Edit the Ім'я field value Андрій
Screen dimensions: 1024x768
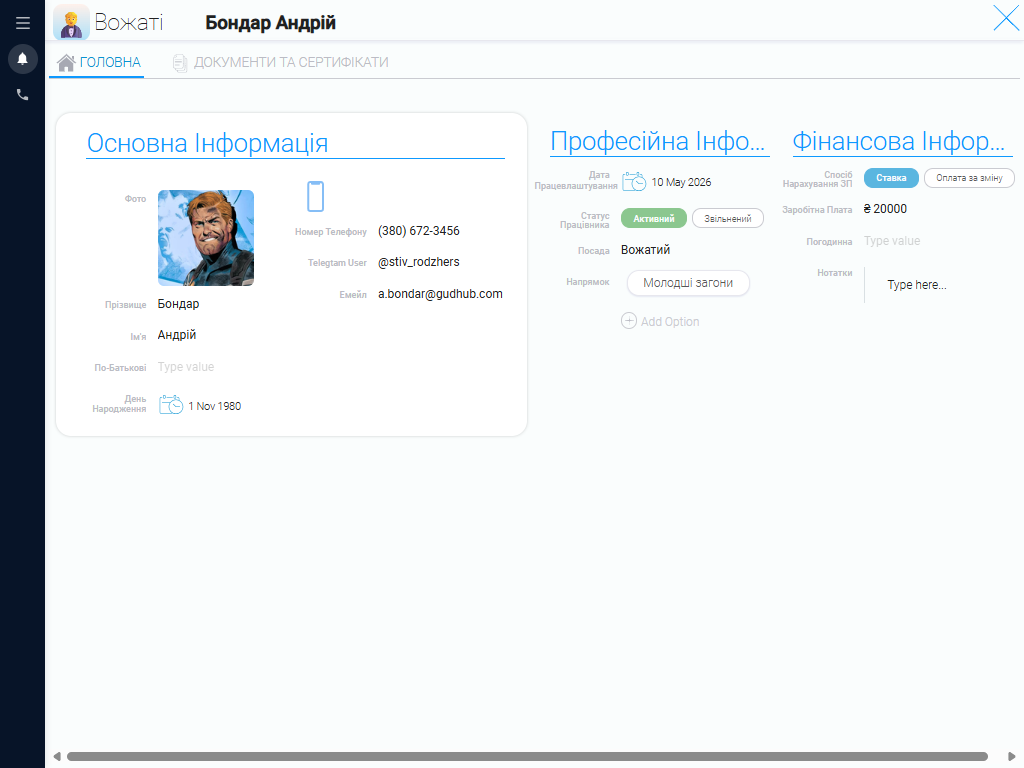[x=177, y=334]
